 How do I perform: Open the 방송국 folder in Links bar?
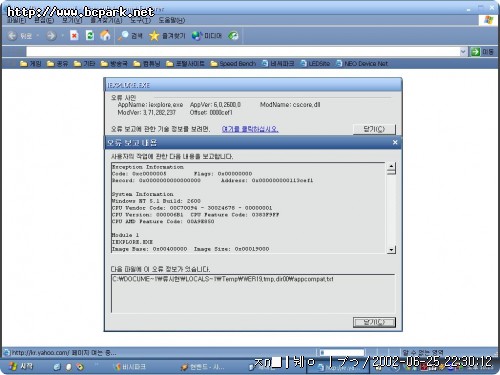coord(114,63)
